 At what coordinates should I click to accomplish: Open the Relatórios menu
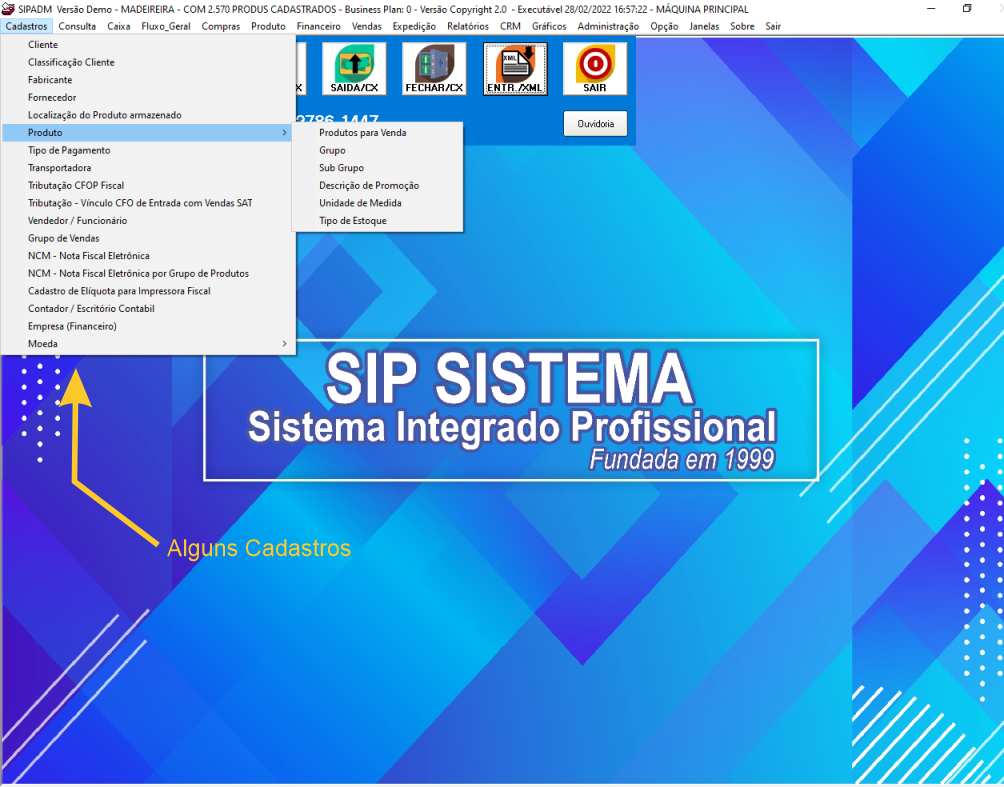coord(467,26)
